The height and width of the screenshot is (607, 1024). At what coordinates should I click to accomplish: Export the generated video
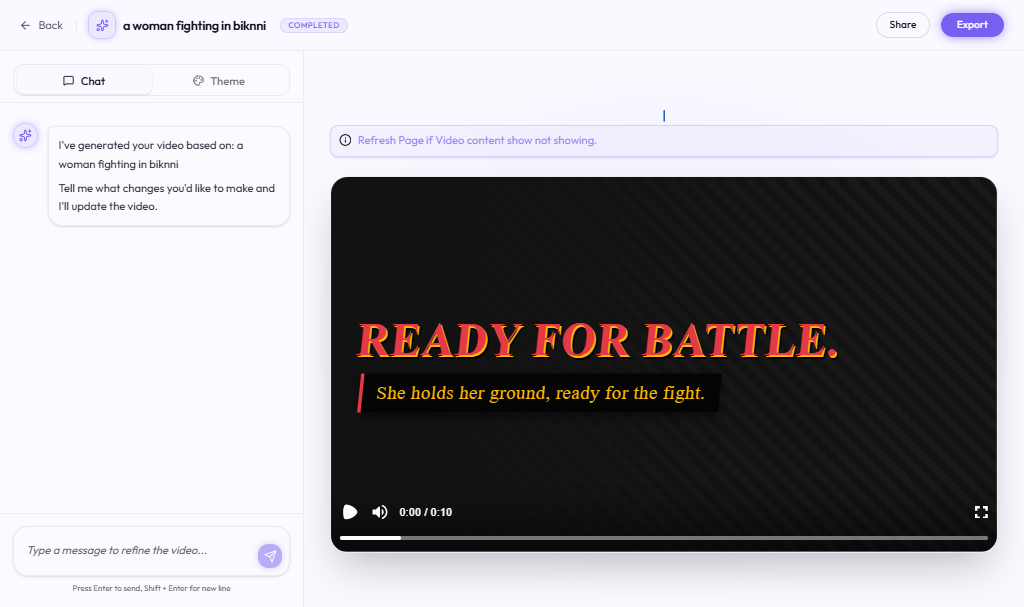pos(971,25)
